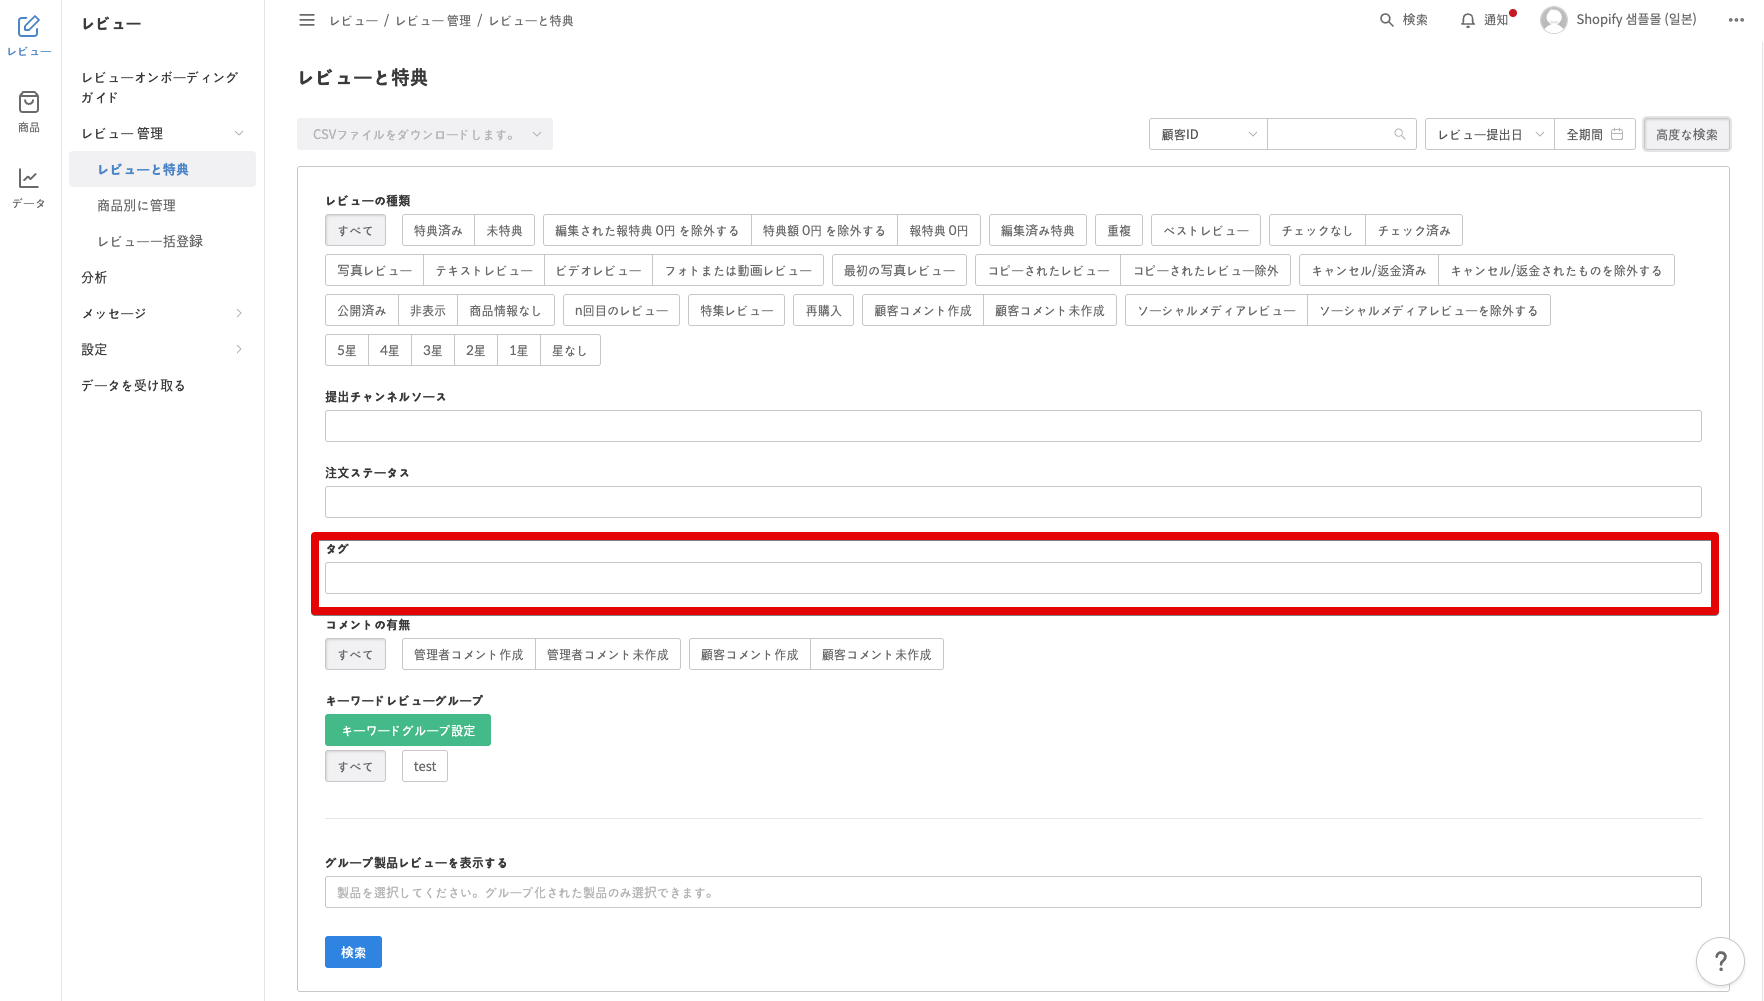Click the blue 検索 button

(353, 952)
